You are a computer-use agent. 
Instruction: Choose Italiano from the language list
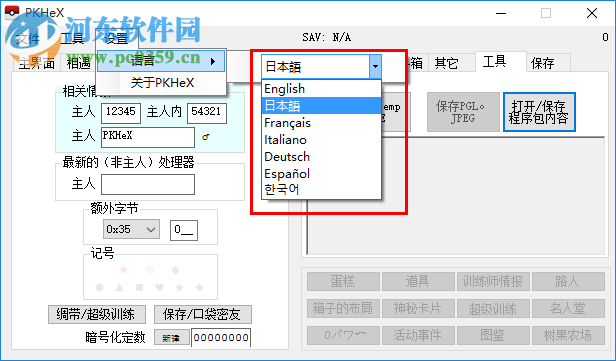point(321,139)
